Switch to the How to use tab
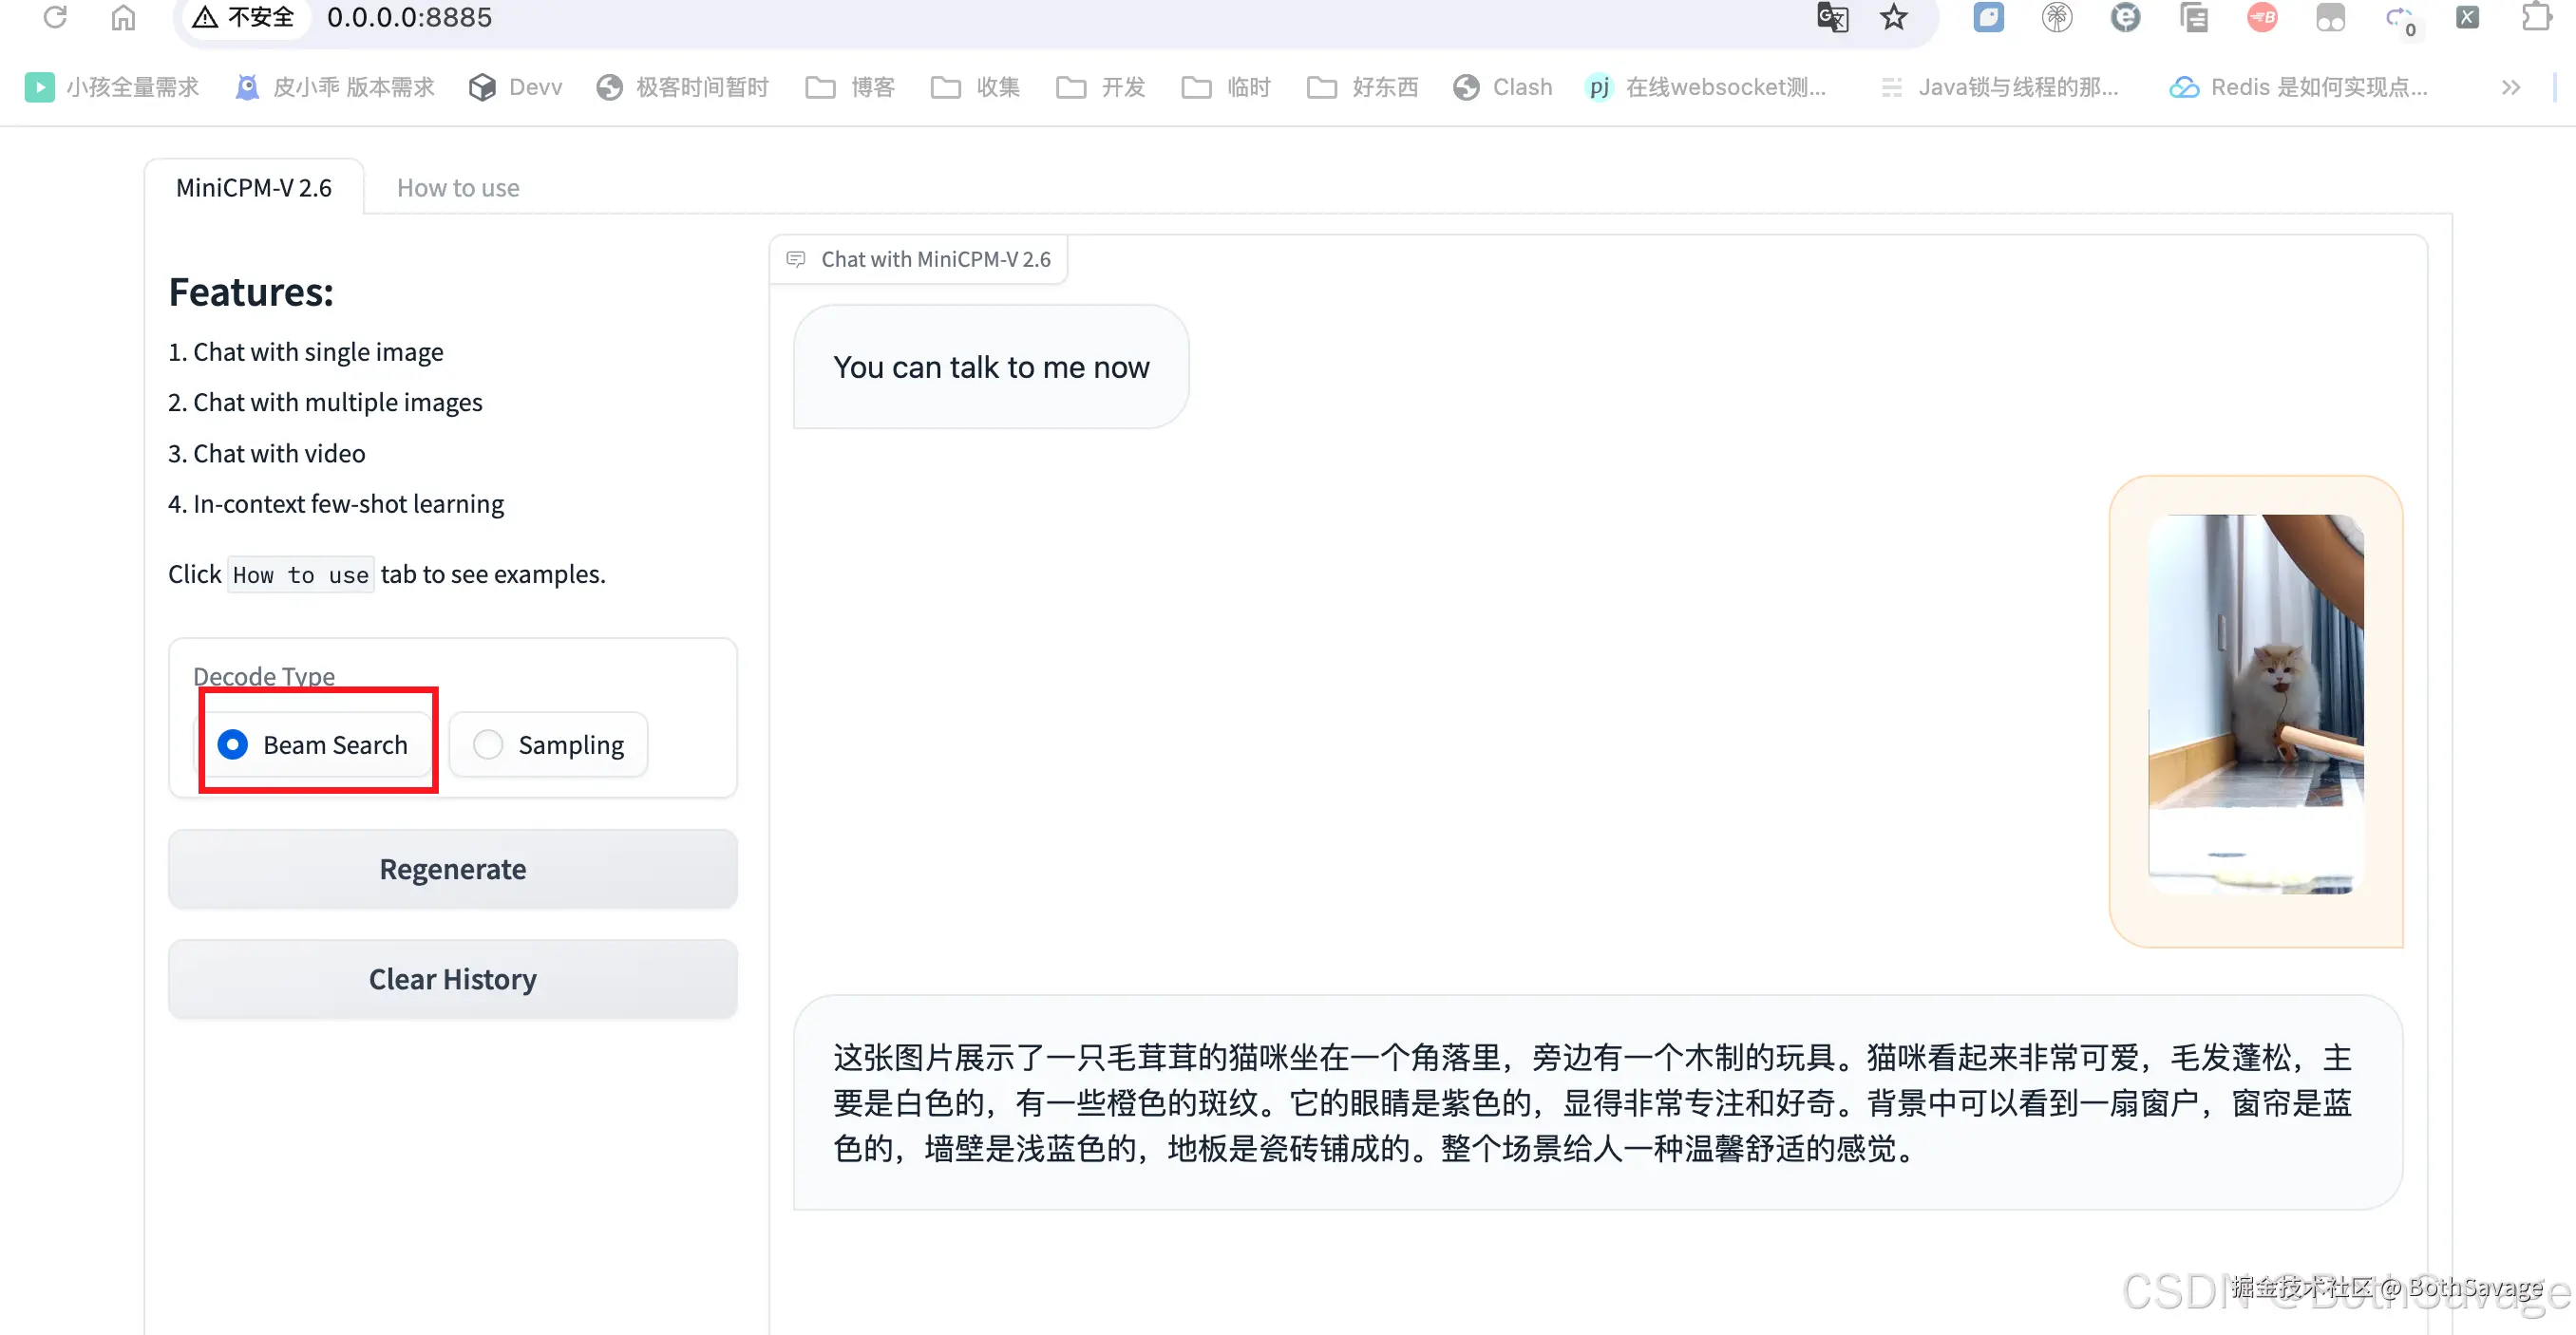This screenshot has height=1335, width=2576. click(x=458, y=187)
